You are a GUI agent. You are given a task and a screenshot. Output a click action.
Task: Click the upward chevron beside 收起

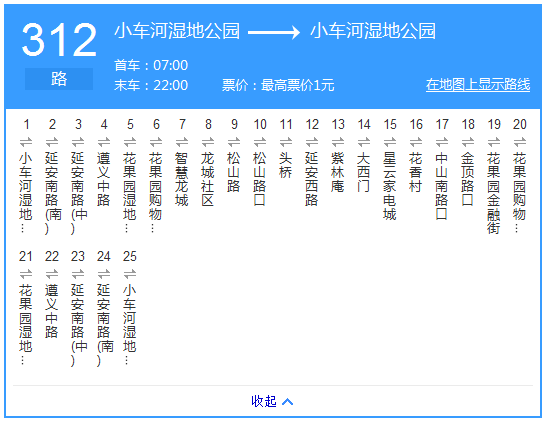287,402
